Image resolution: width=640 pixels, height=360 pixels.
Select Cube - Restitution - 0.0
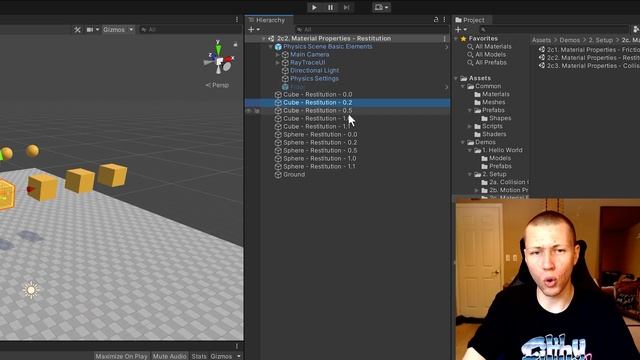(318, 94)
